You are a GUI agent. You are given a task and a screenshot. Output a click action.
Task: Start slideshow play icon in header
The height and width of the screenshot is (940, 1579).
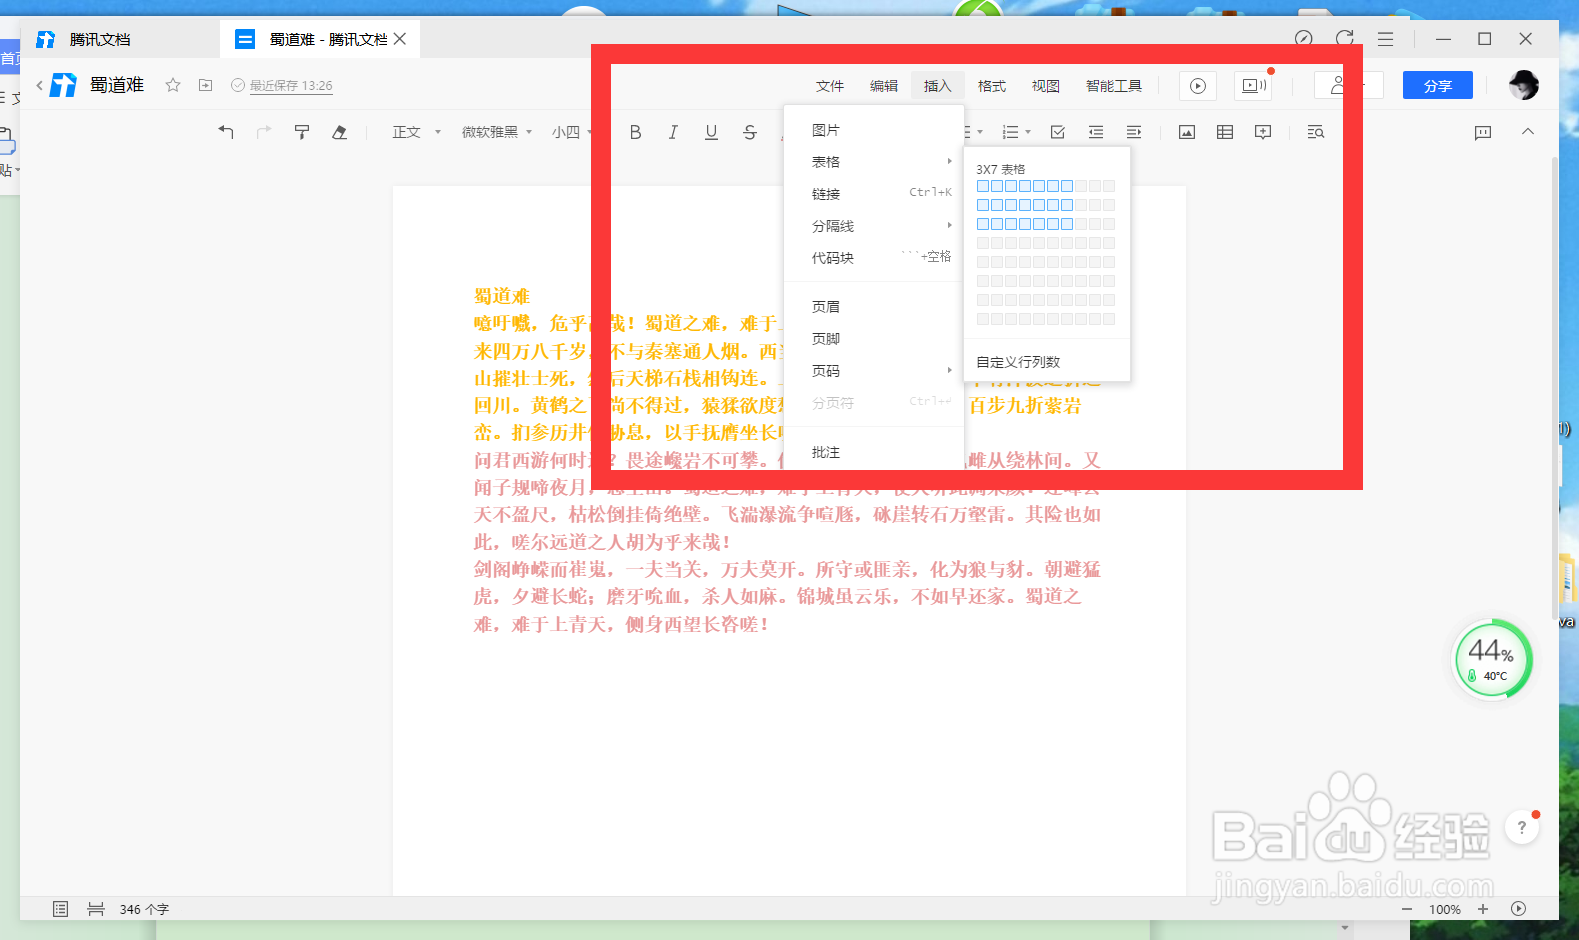coord(1198,86)
